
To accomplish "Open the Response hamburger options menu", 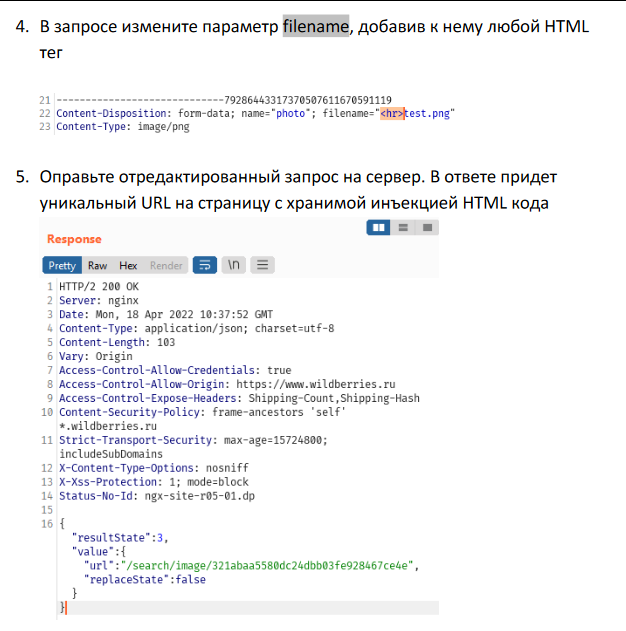I will (262, 265).
